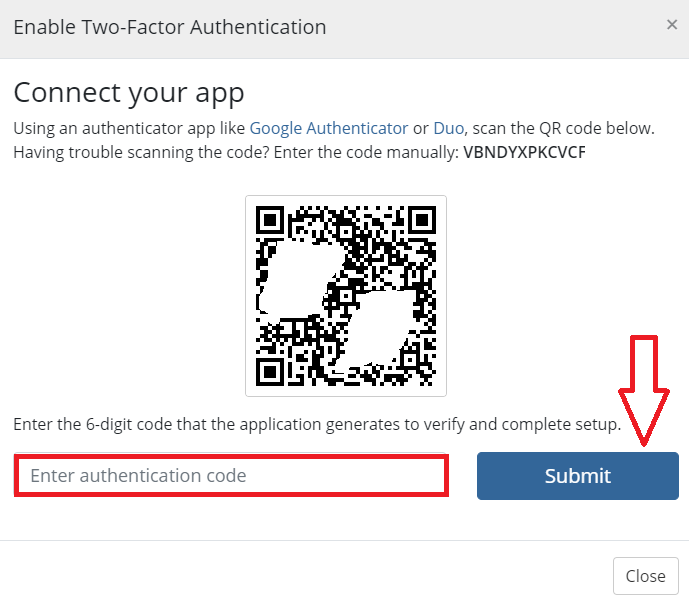
Task: Click the 6-digit code instruction text
Action: [x=317, y=424]
